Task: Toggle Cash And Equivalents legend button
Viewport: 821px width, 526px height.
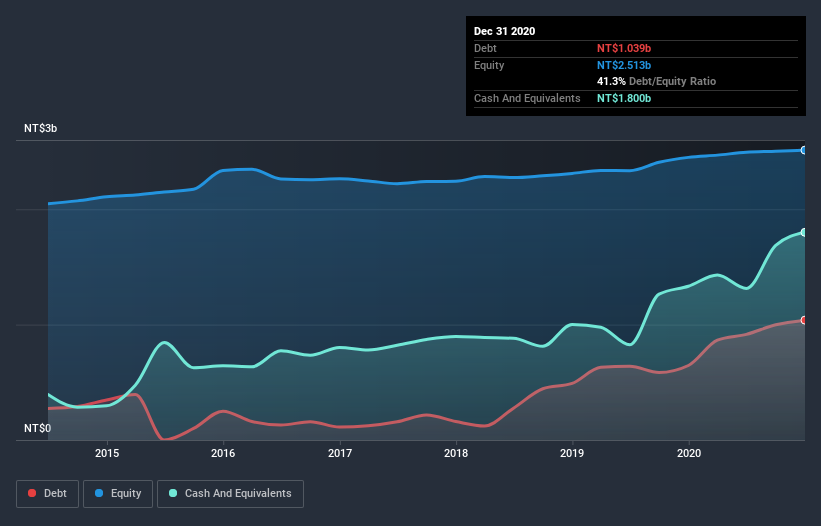Action: (x=230, y=494)
